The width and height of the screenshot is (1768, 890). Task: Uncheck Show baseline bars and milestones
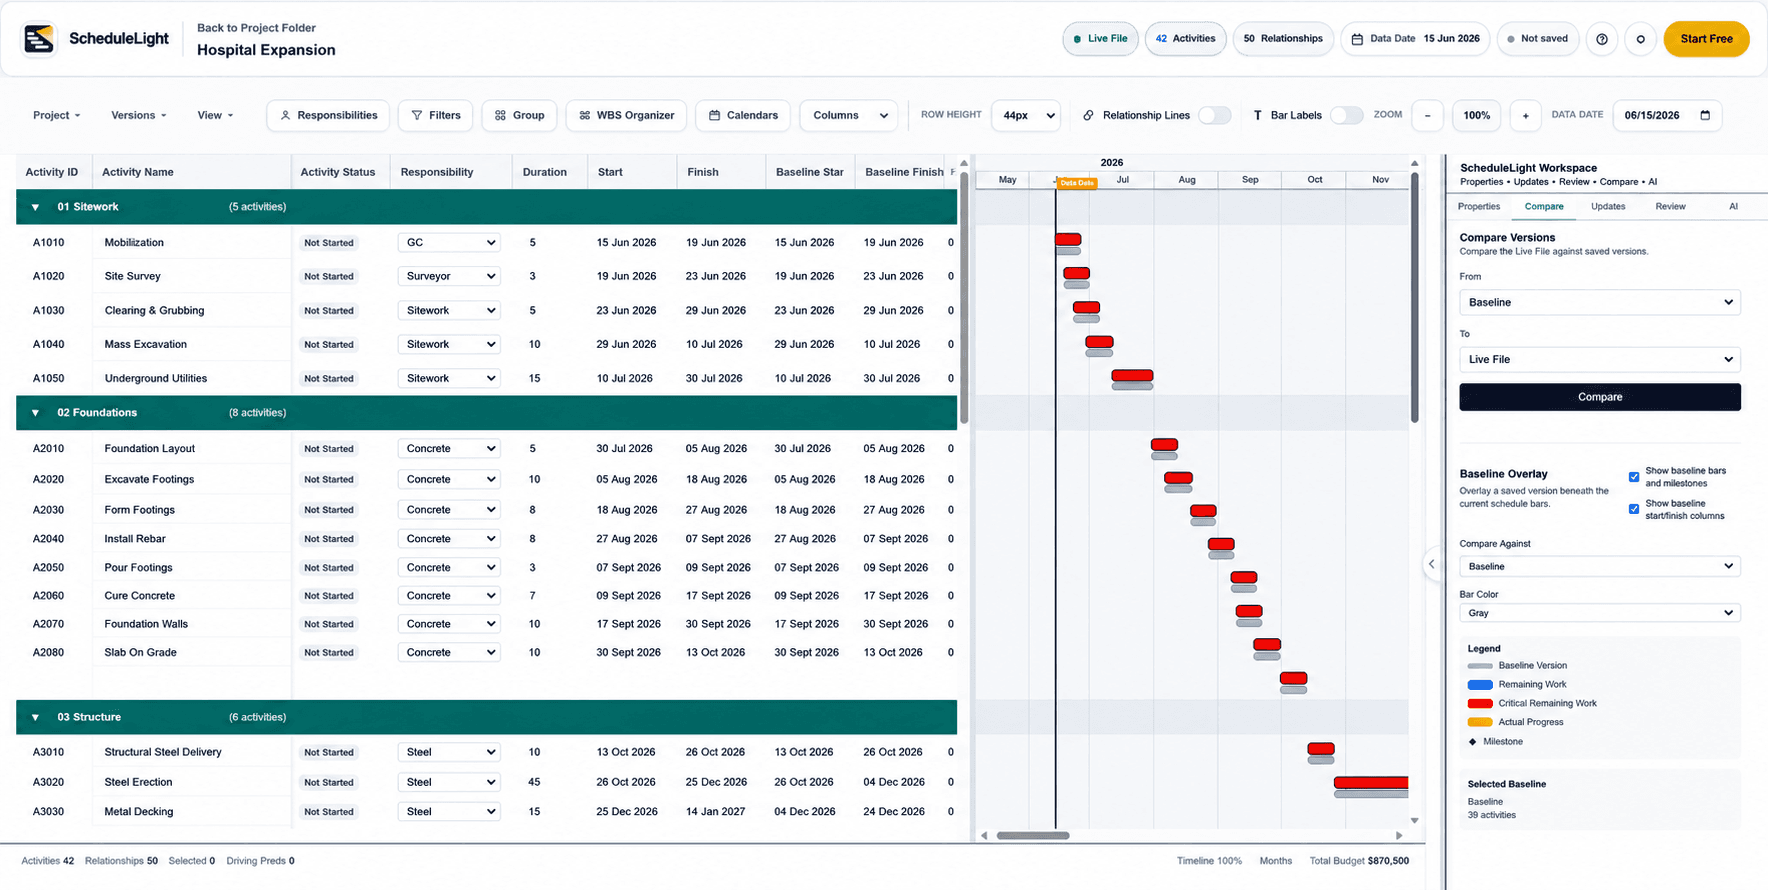(x=1634, y=477)
